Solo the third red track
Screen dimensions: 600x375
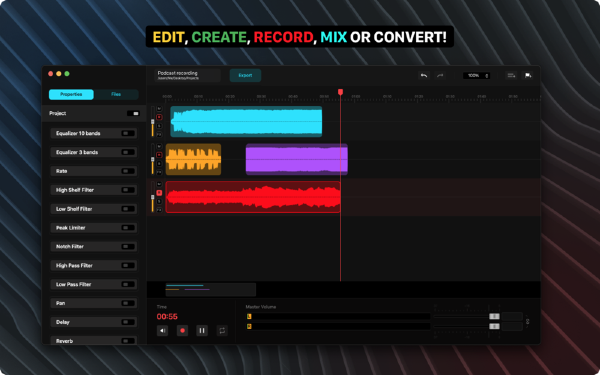coord(159,202)
